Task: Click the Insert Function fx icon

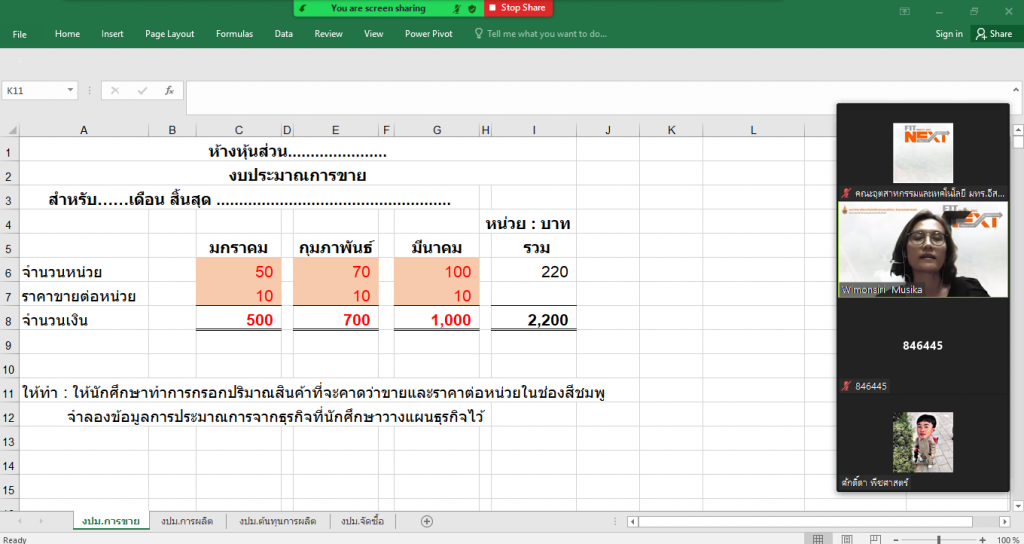Action: click(169, 90)
